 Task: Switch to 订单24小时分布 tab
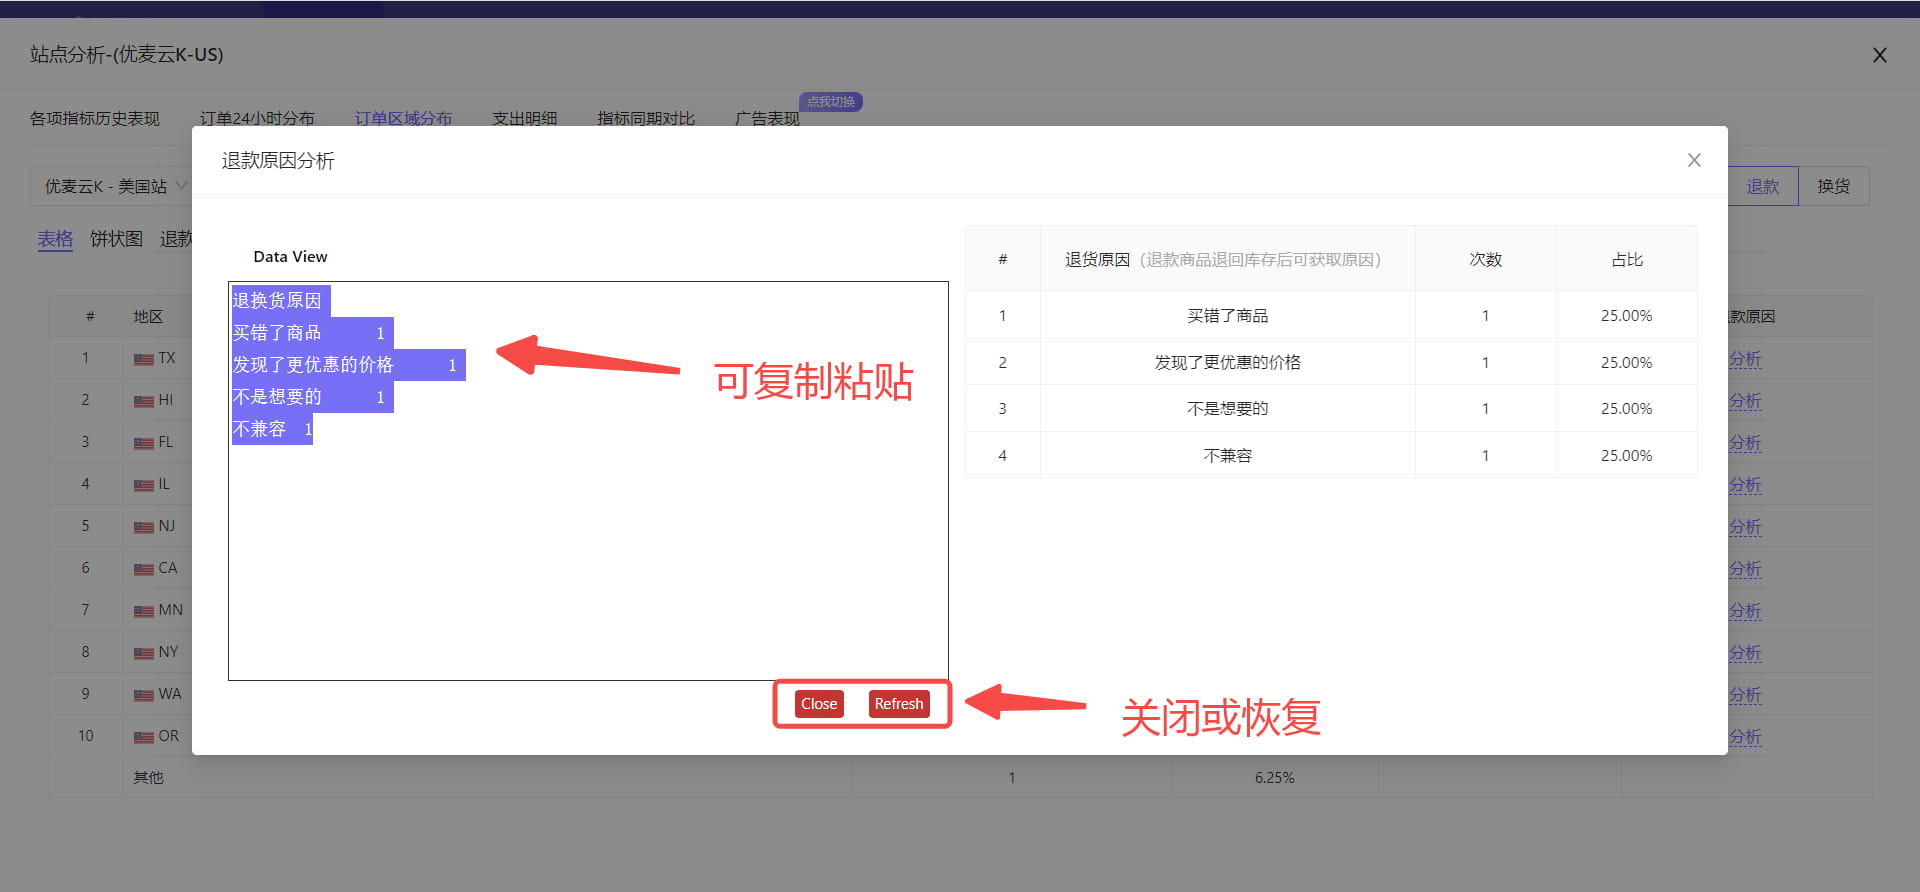(257, 118)
